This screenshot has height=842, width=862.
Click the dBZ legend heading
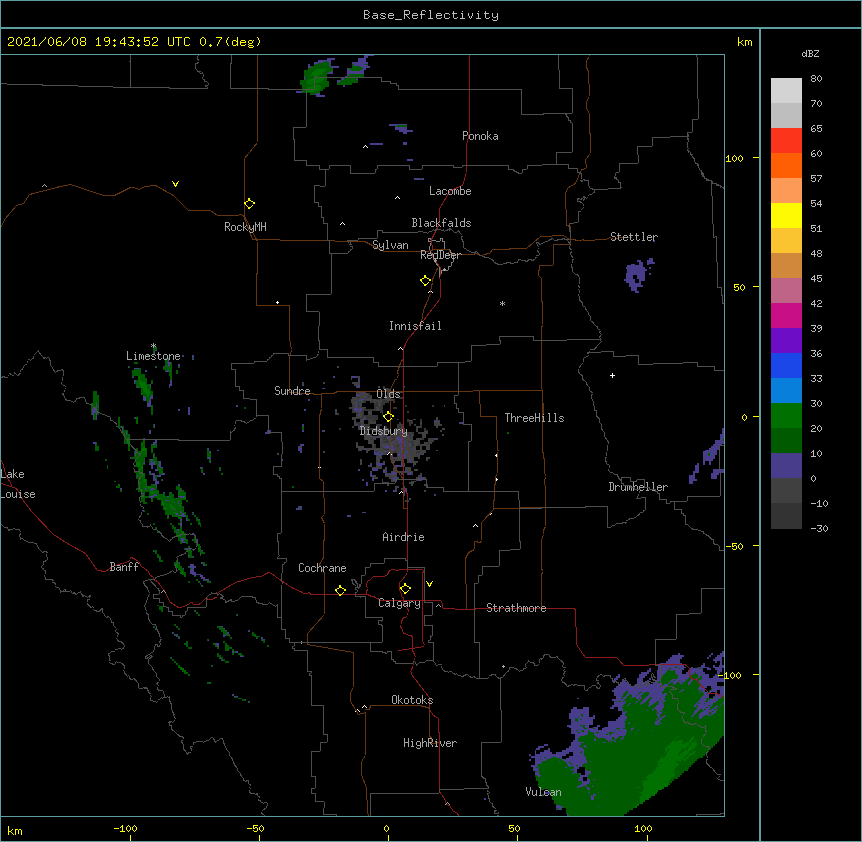pyautogui.click(x=810, y=54)
